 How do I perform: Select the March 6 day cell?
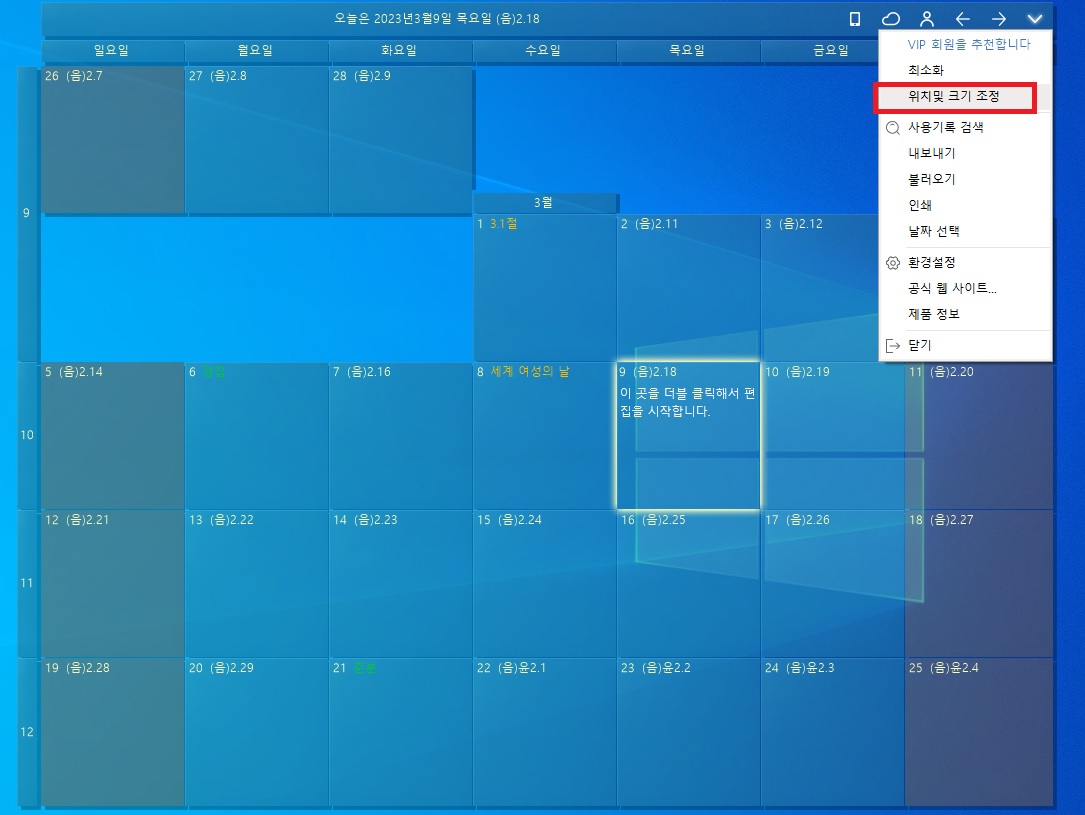tap(257, 436)
